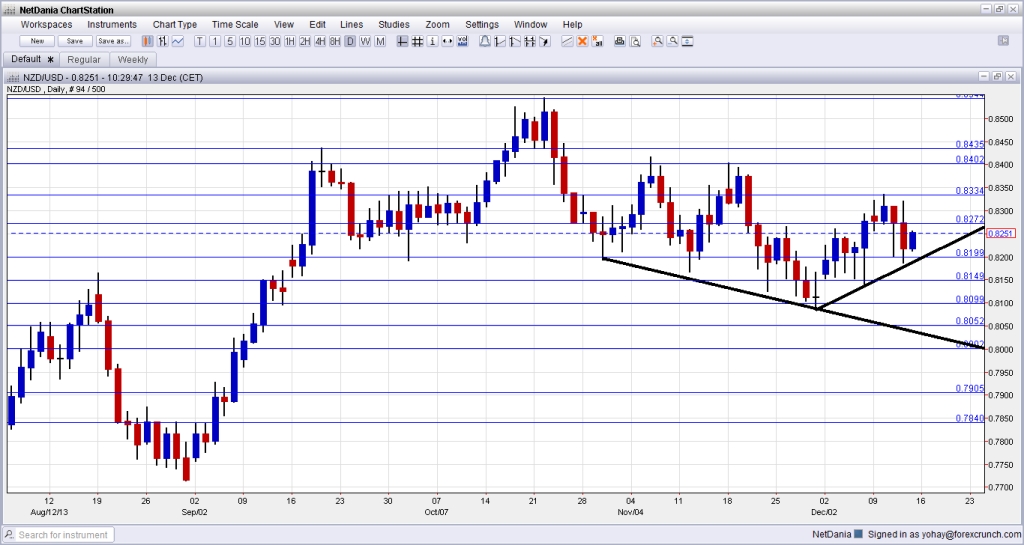This screenshot has height=545, width=1024.
Task: Click the panel toggle icon at toolbar right
Action: 1004,40
